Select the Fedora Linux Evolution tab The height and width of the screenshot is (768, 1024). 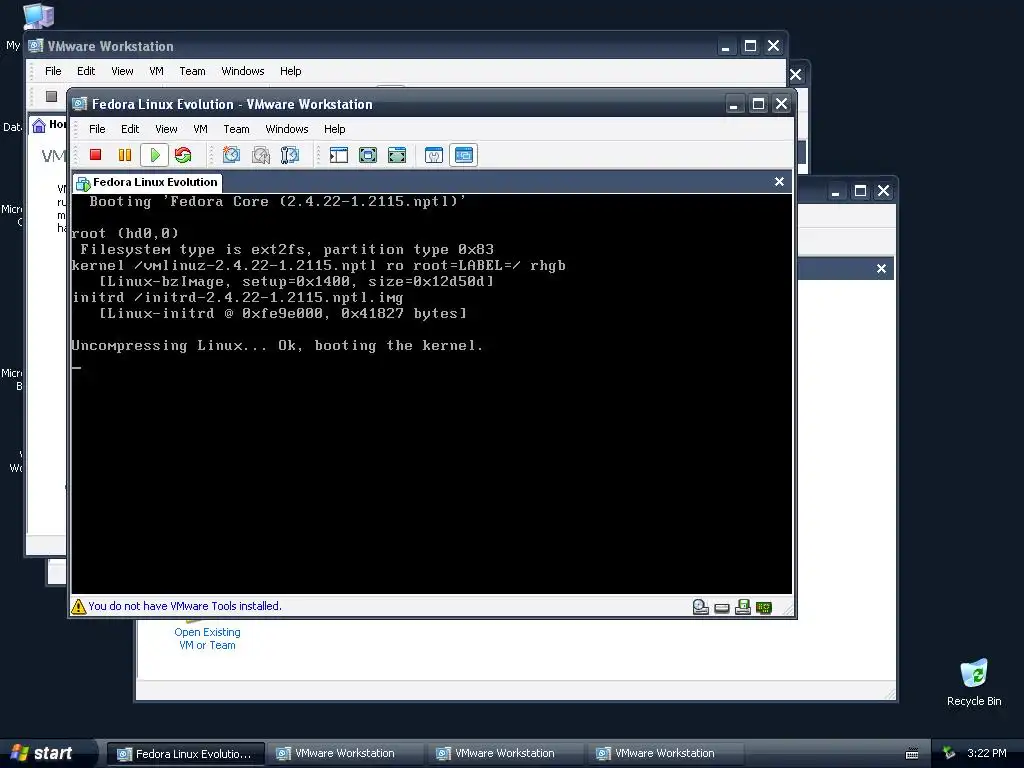(x=148, y=182)
